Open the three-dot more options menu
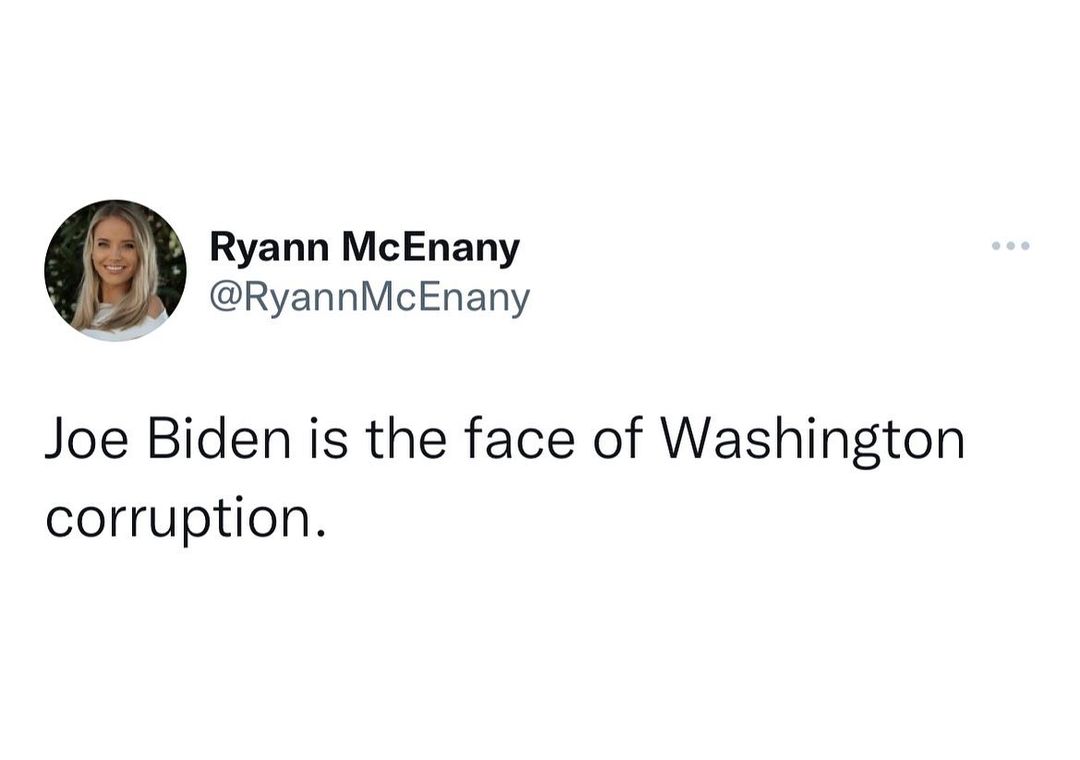The width and height of the screenshot is (1080, 760). click(1010, 245)
